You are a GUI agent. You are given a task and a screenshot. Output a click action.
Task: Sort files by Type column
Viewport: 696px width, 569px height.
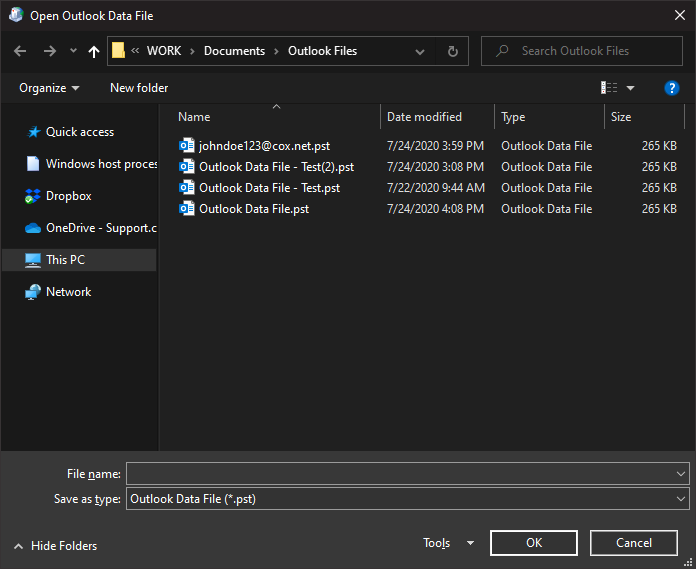[x=513, y=117]
